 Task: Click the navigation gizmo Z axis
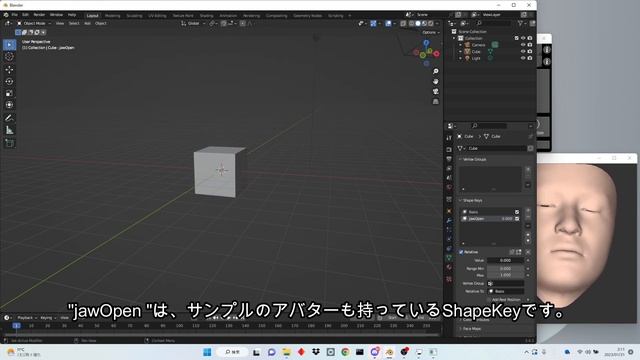pyautogui.click(x=426, y=42)
